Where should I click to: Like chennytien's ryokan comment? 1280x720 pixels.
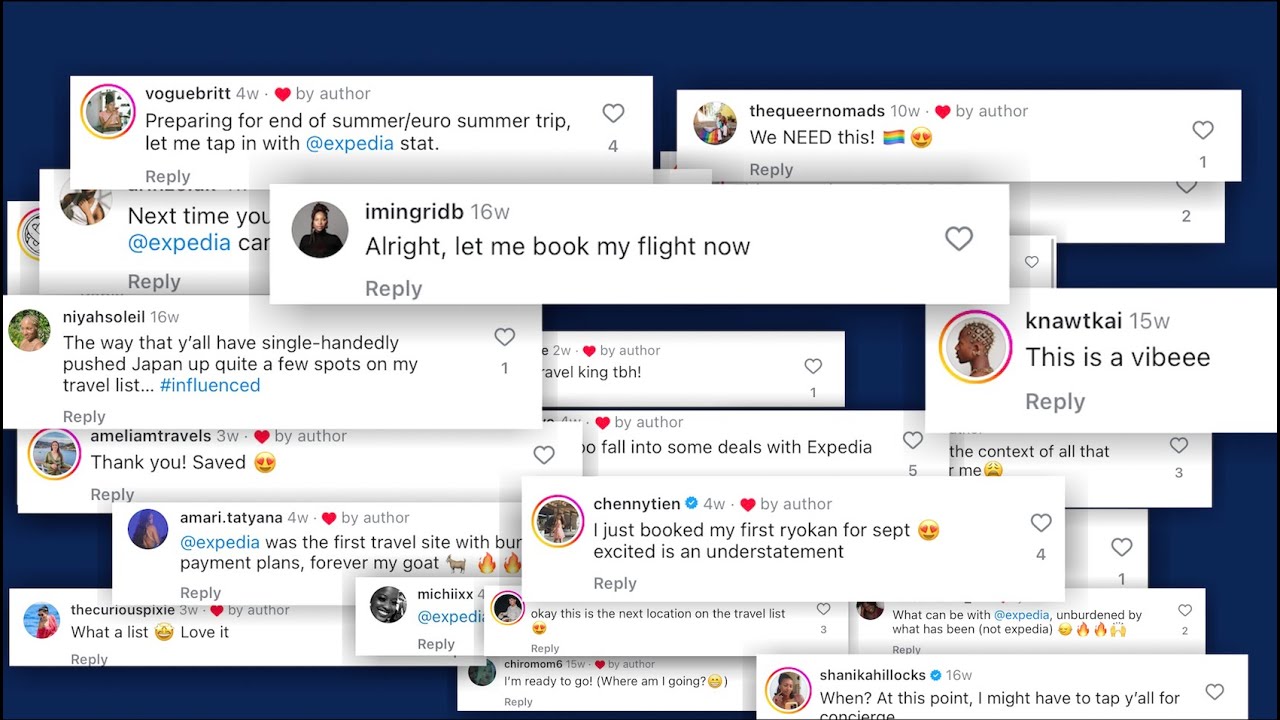[x=1041, y=523]
